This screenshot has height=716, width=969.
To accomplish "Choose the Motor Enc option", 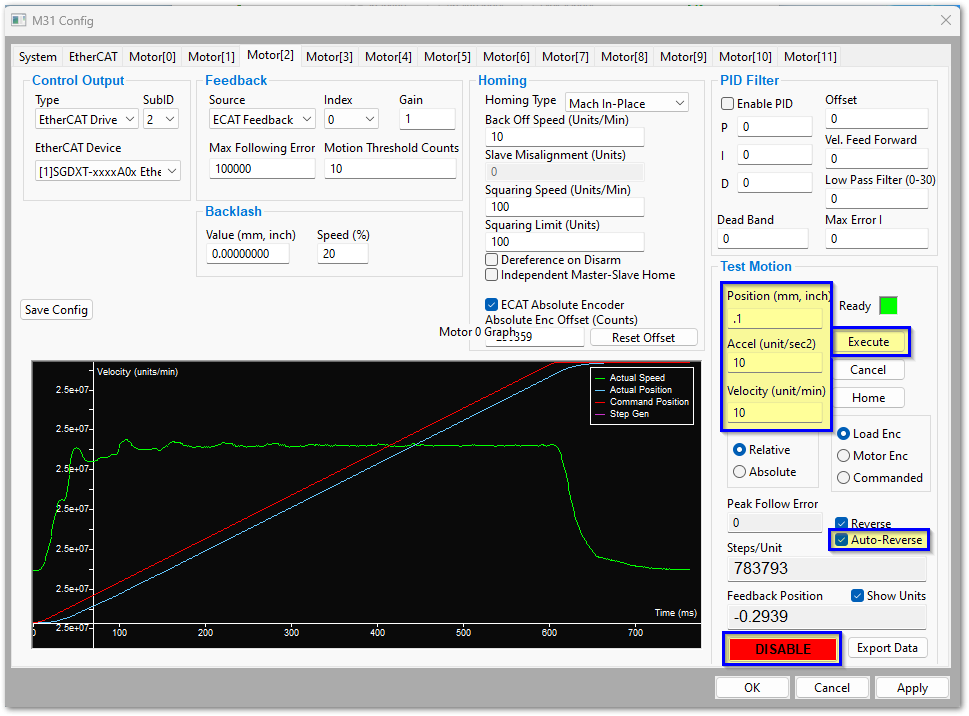I will coord(843,456).
